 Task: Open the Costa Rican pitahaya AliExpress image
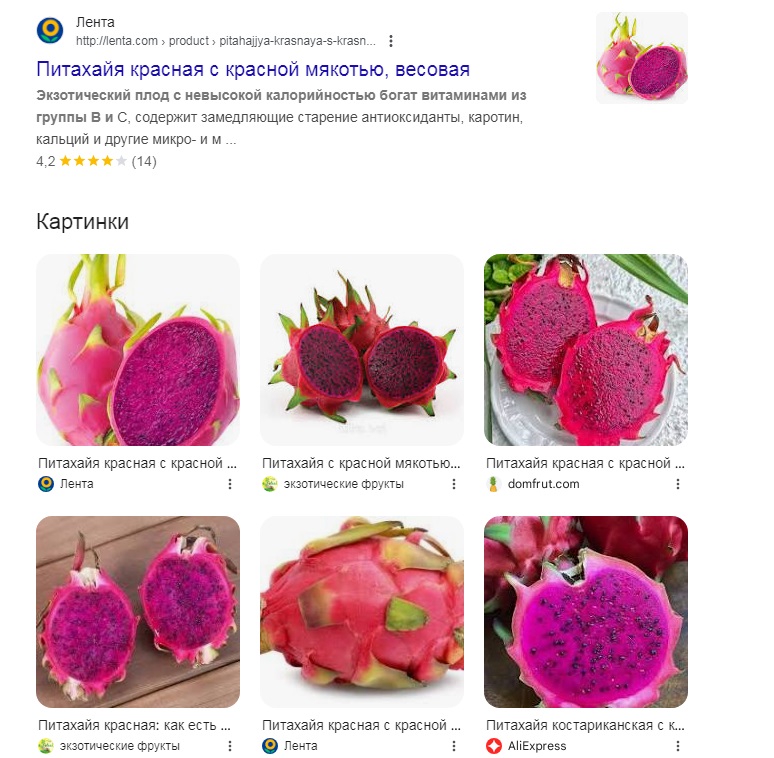(586, 612)
